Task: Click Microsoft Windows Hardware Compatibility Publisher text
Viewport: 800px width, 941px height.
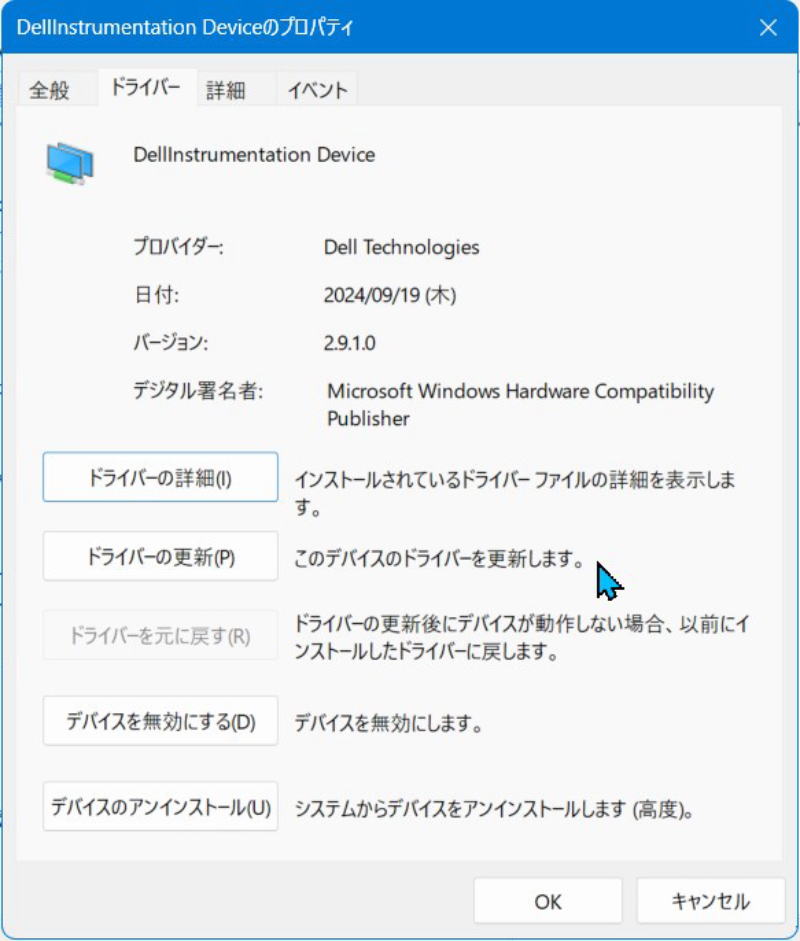Action: 520,404
